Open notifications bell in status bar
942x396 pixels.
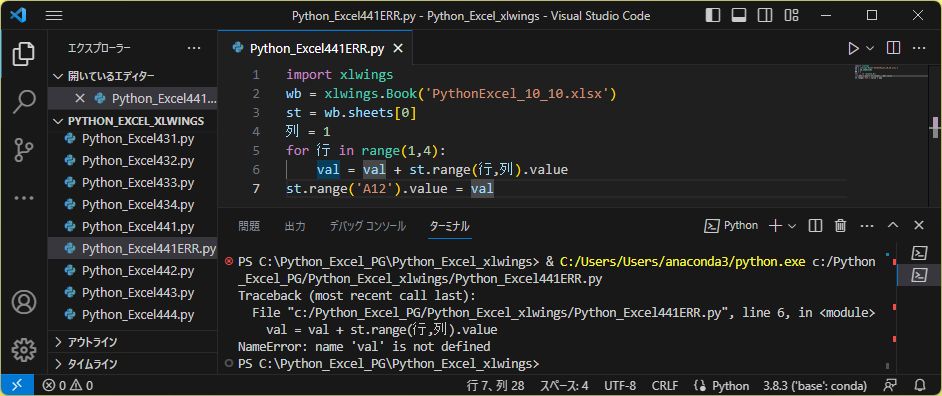(920, 385)
